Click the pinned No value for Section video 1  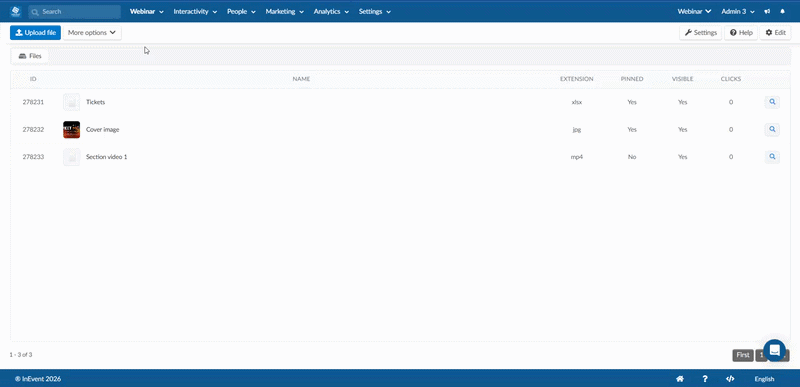pos(632,157)
